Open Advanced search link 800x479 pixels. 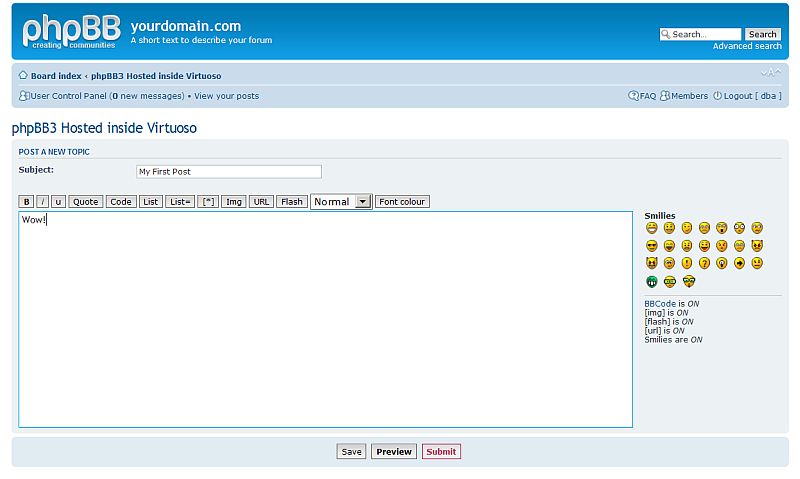(747, 47)
